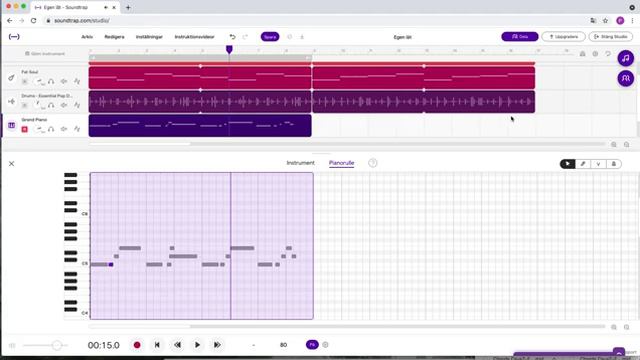Click the tempo value 80
Screen dimensions: 640x360
coord(283,345)
